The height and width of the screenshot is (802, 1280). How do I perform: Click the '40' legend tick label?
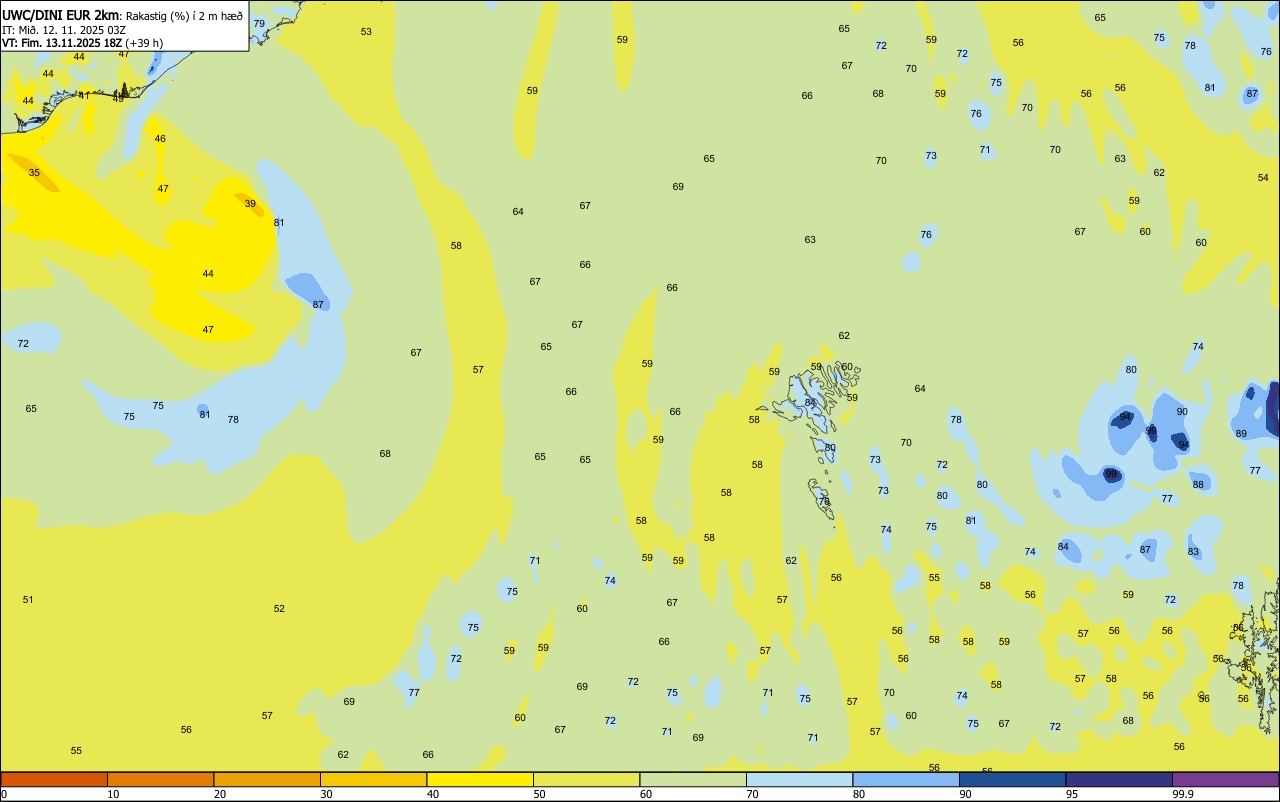(x=433, y=794)
